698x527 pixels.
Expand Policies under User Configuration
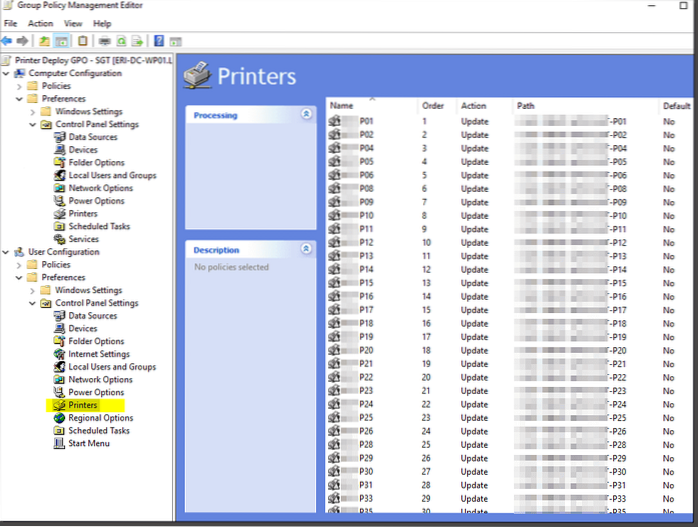[x=20, y=265]
